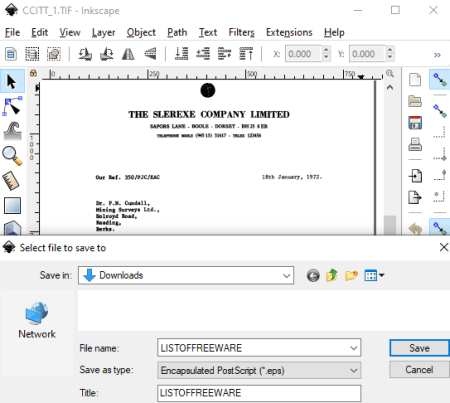Flip selected objects vertically
Screen dimensions: 450x403
pyautogui.click(x=150, y=54)
